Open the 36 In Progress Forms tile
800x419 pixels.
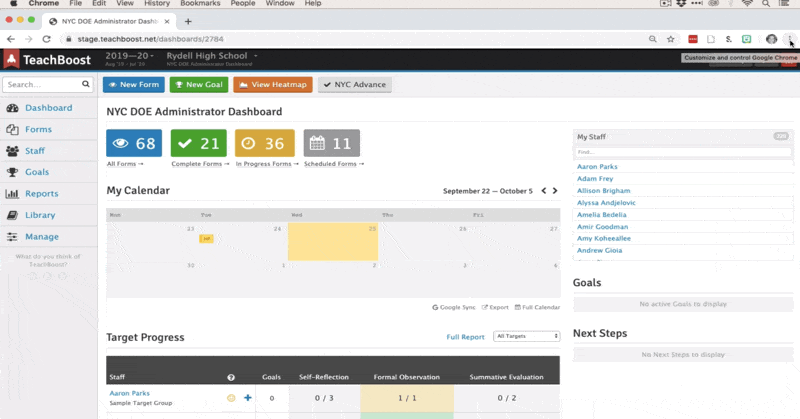264,143
